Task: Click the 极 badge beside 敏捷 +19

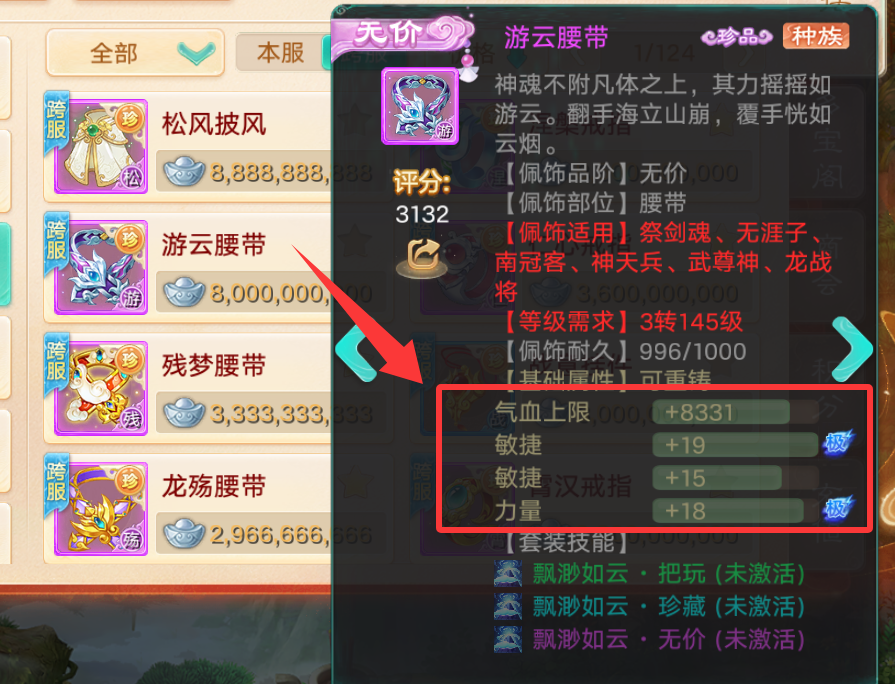Action: pos(838,443)
